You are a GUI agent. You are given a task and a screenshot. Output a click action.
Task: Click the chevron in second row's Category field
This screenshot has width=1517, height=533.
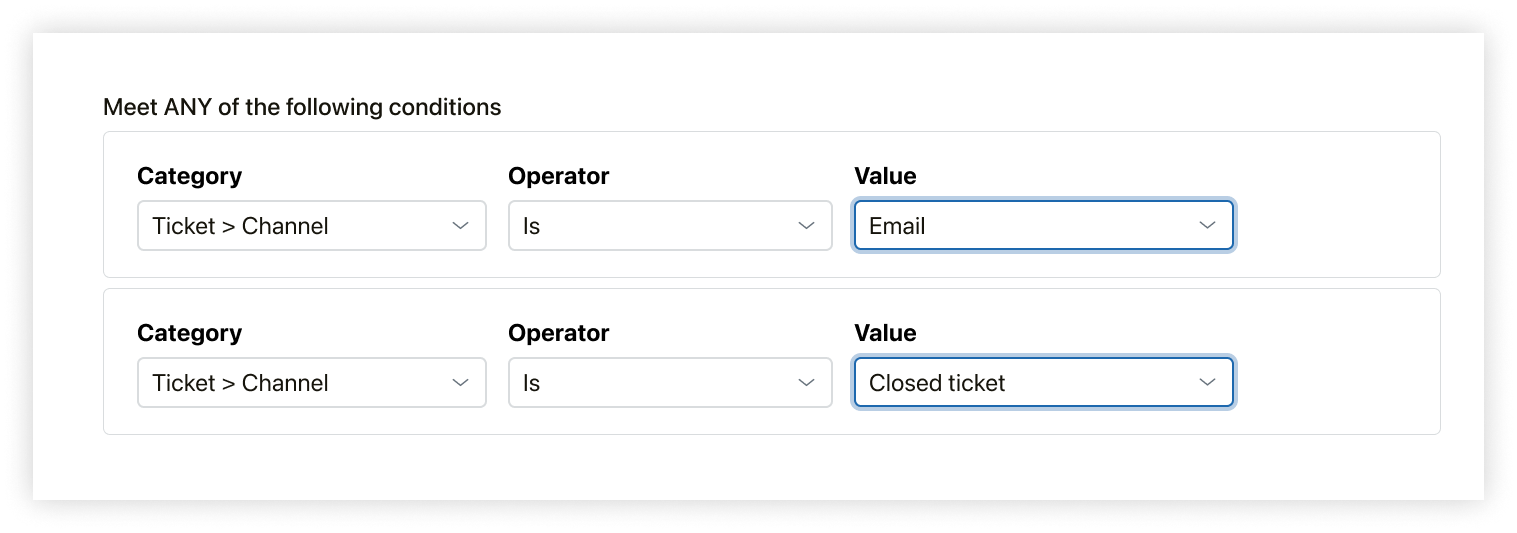(x=461, y=383)
